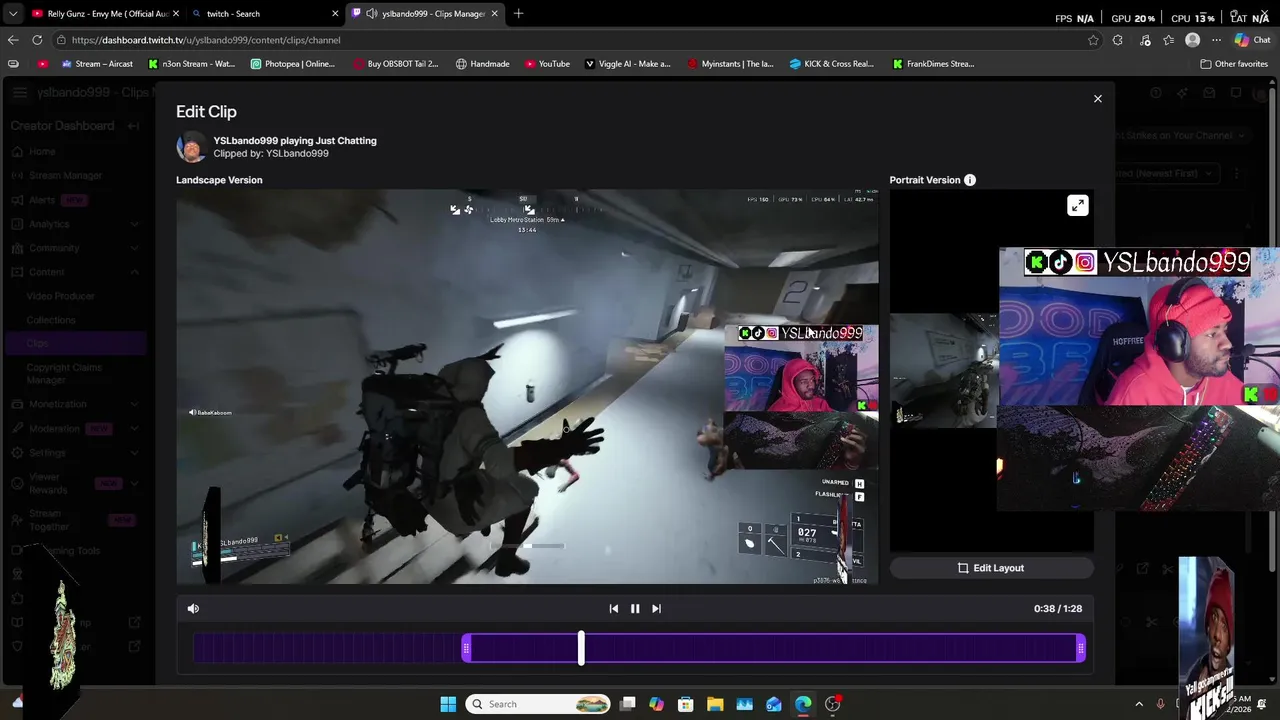Open the KICK & Cross Real bookmark
The height and width of the screenshot is (720, 1280).
[x=831, y=64]
